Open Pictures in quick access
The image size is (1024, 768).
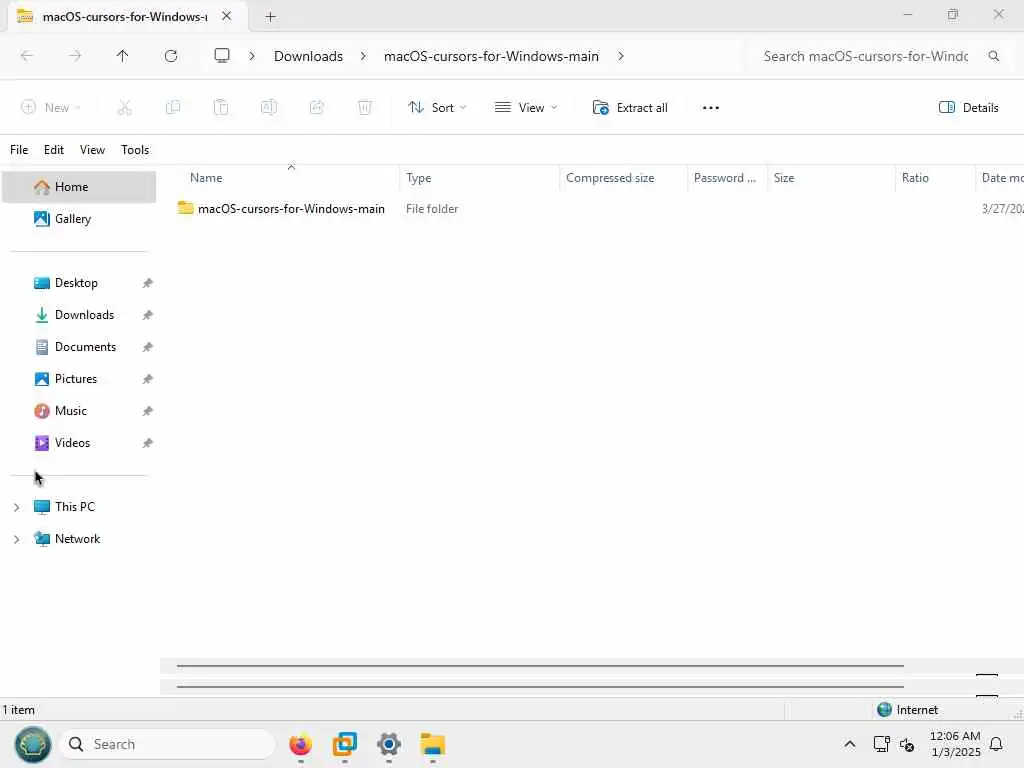[79, 379]
